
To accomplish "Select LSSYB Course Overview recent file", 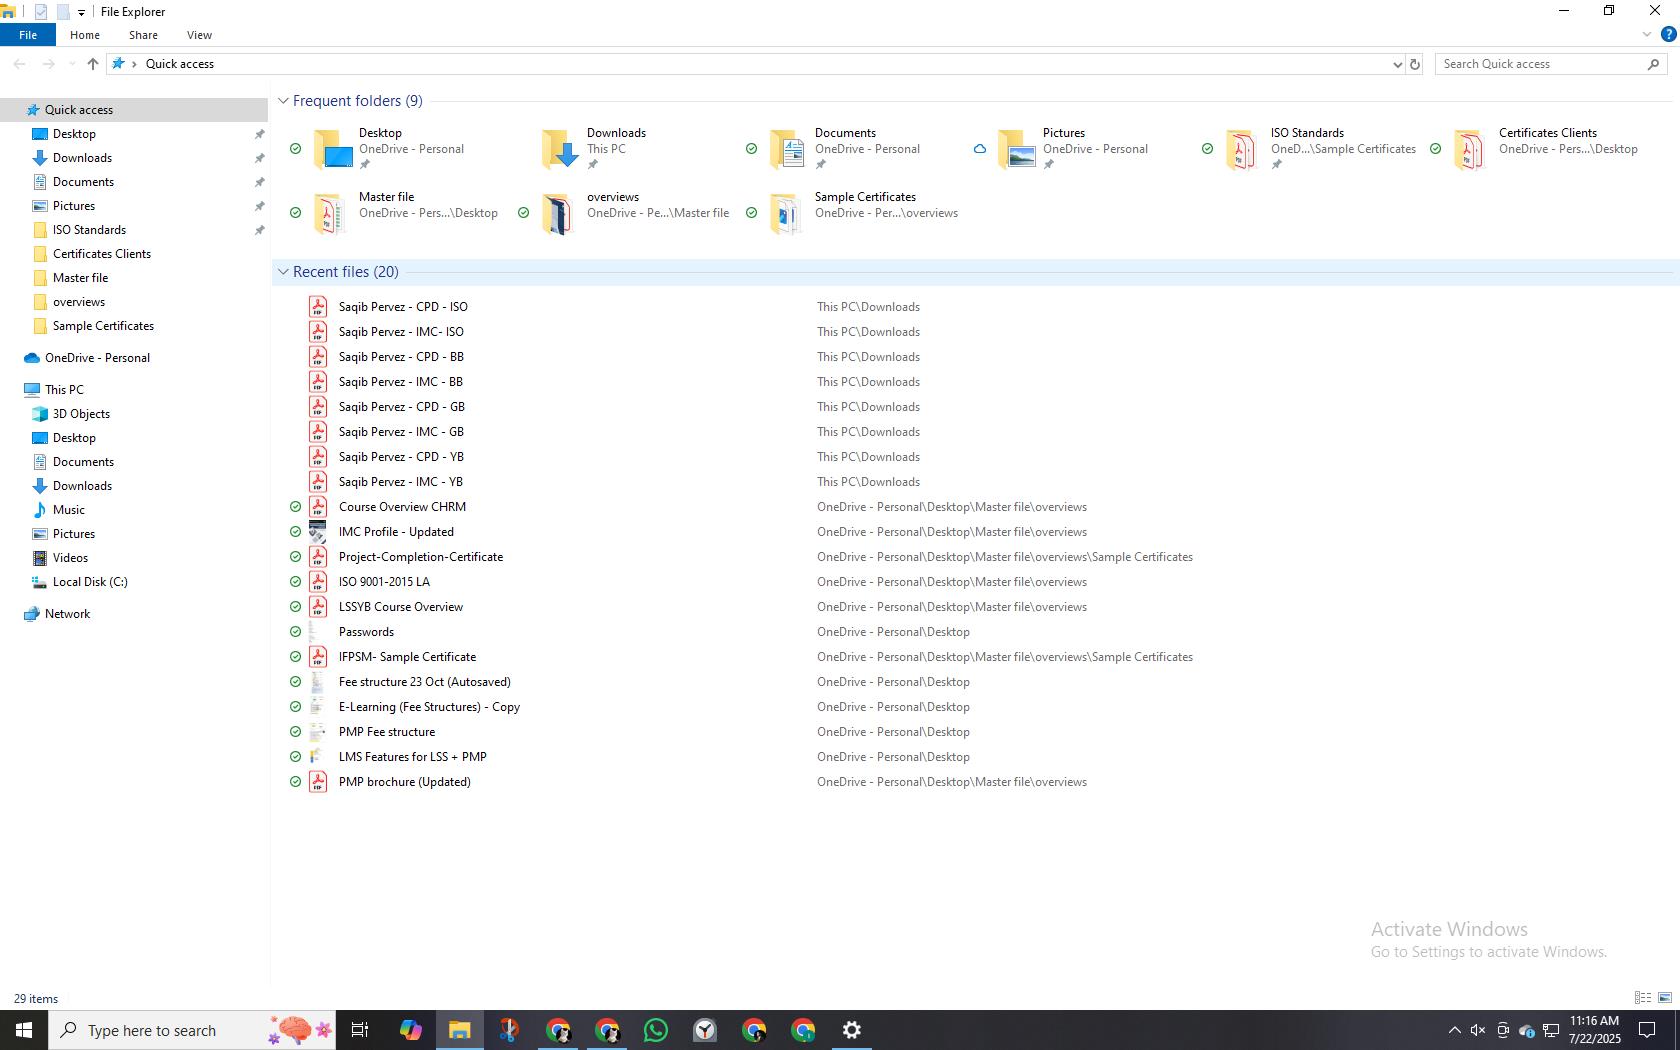I will point(400,607).
